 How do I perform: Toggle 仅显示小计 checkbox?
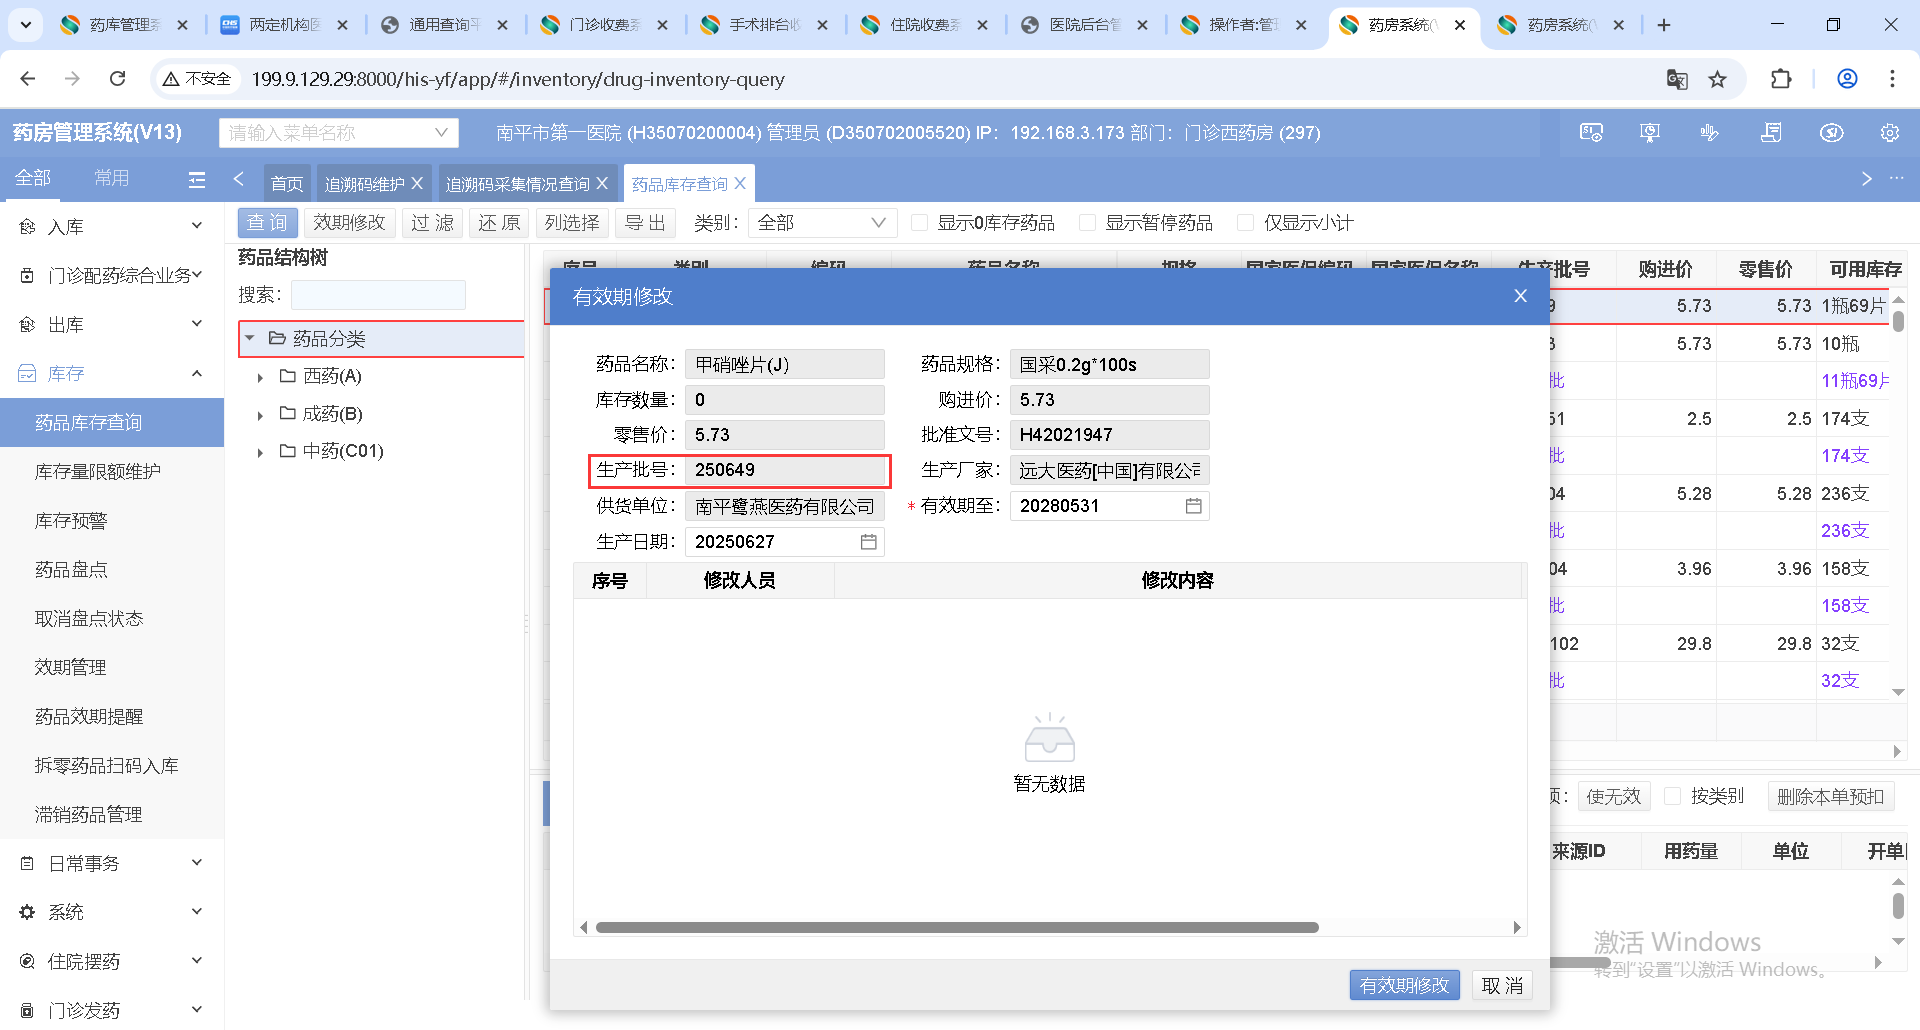1246,223
